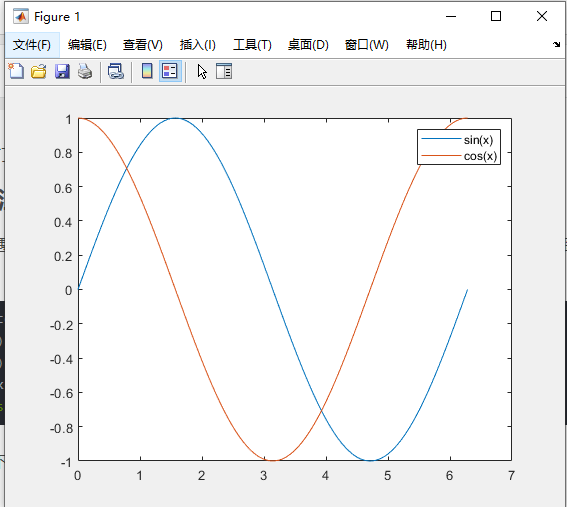567x507 pixels.
Task: Click the Link Plot toolbar icon
Action: pos(116,71)
